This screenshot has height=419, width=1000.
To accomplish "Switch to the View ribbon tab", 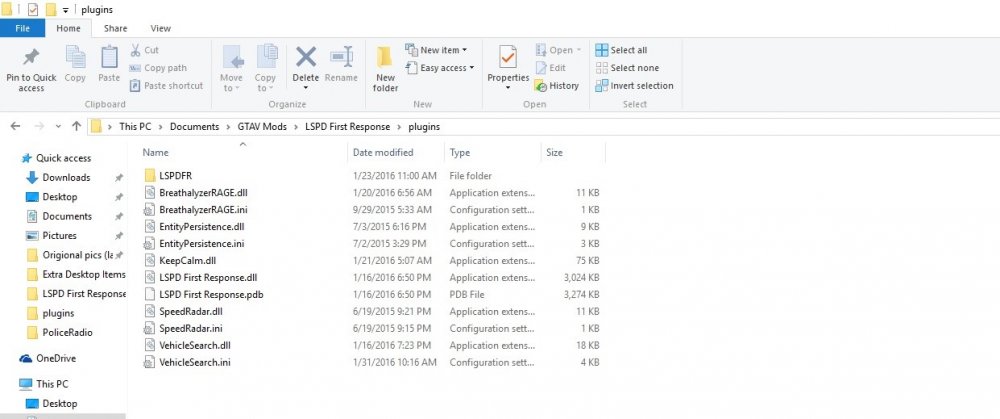I will tap(160, 28).
